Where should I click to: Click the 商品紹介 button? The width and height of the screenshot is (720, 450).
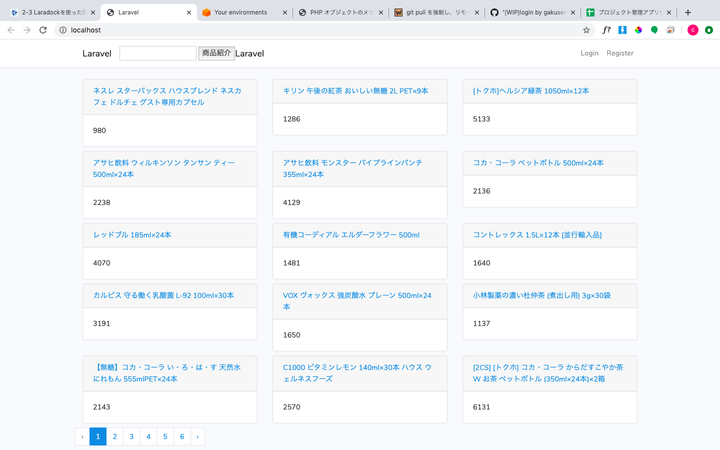216,53
